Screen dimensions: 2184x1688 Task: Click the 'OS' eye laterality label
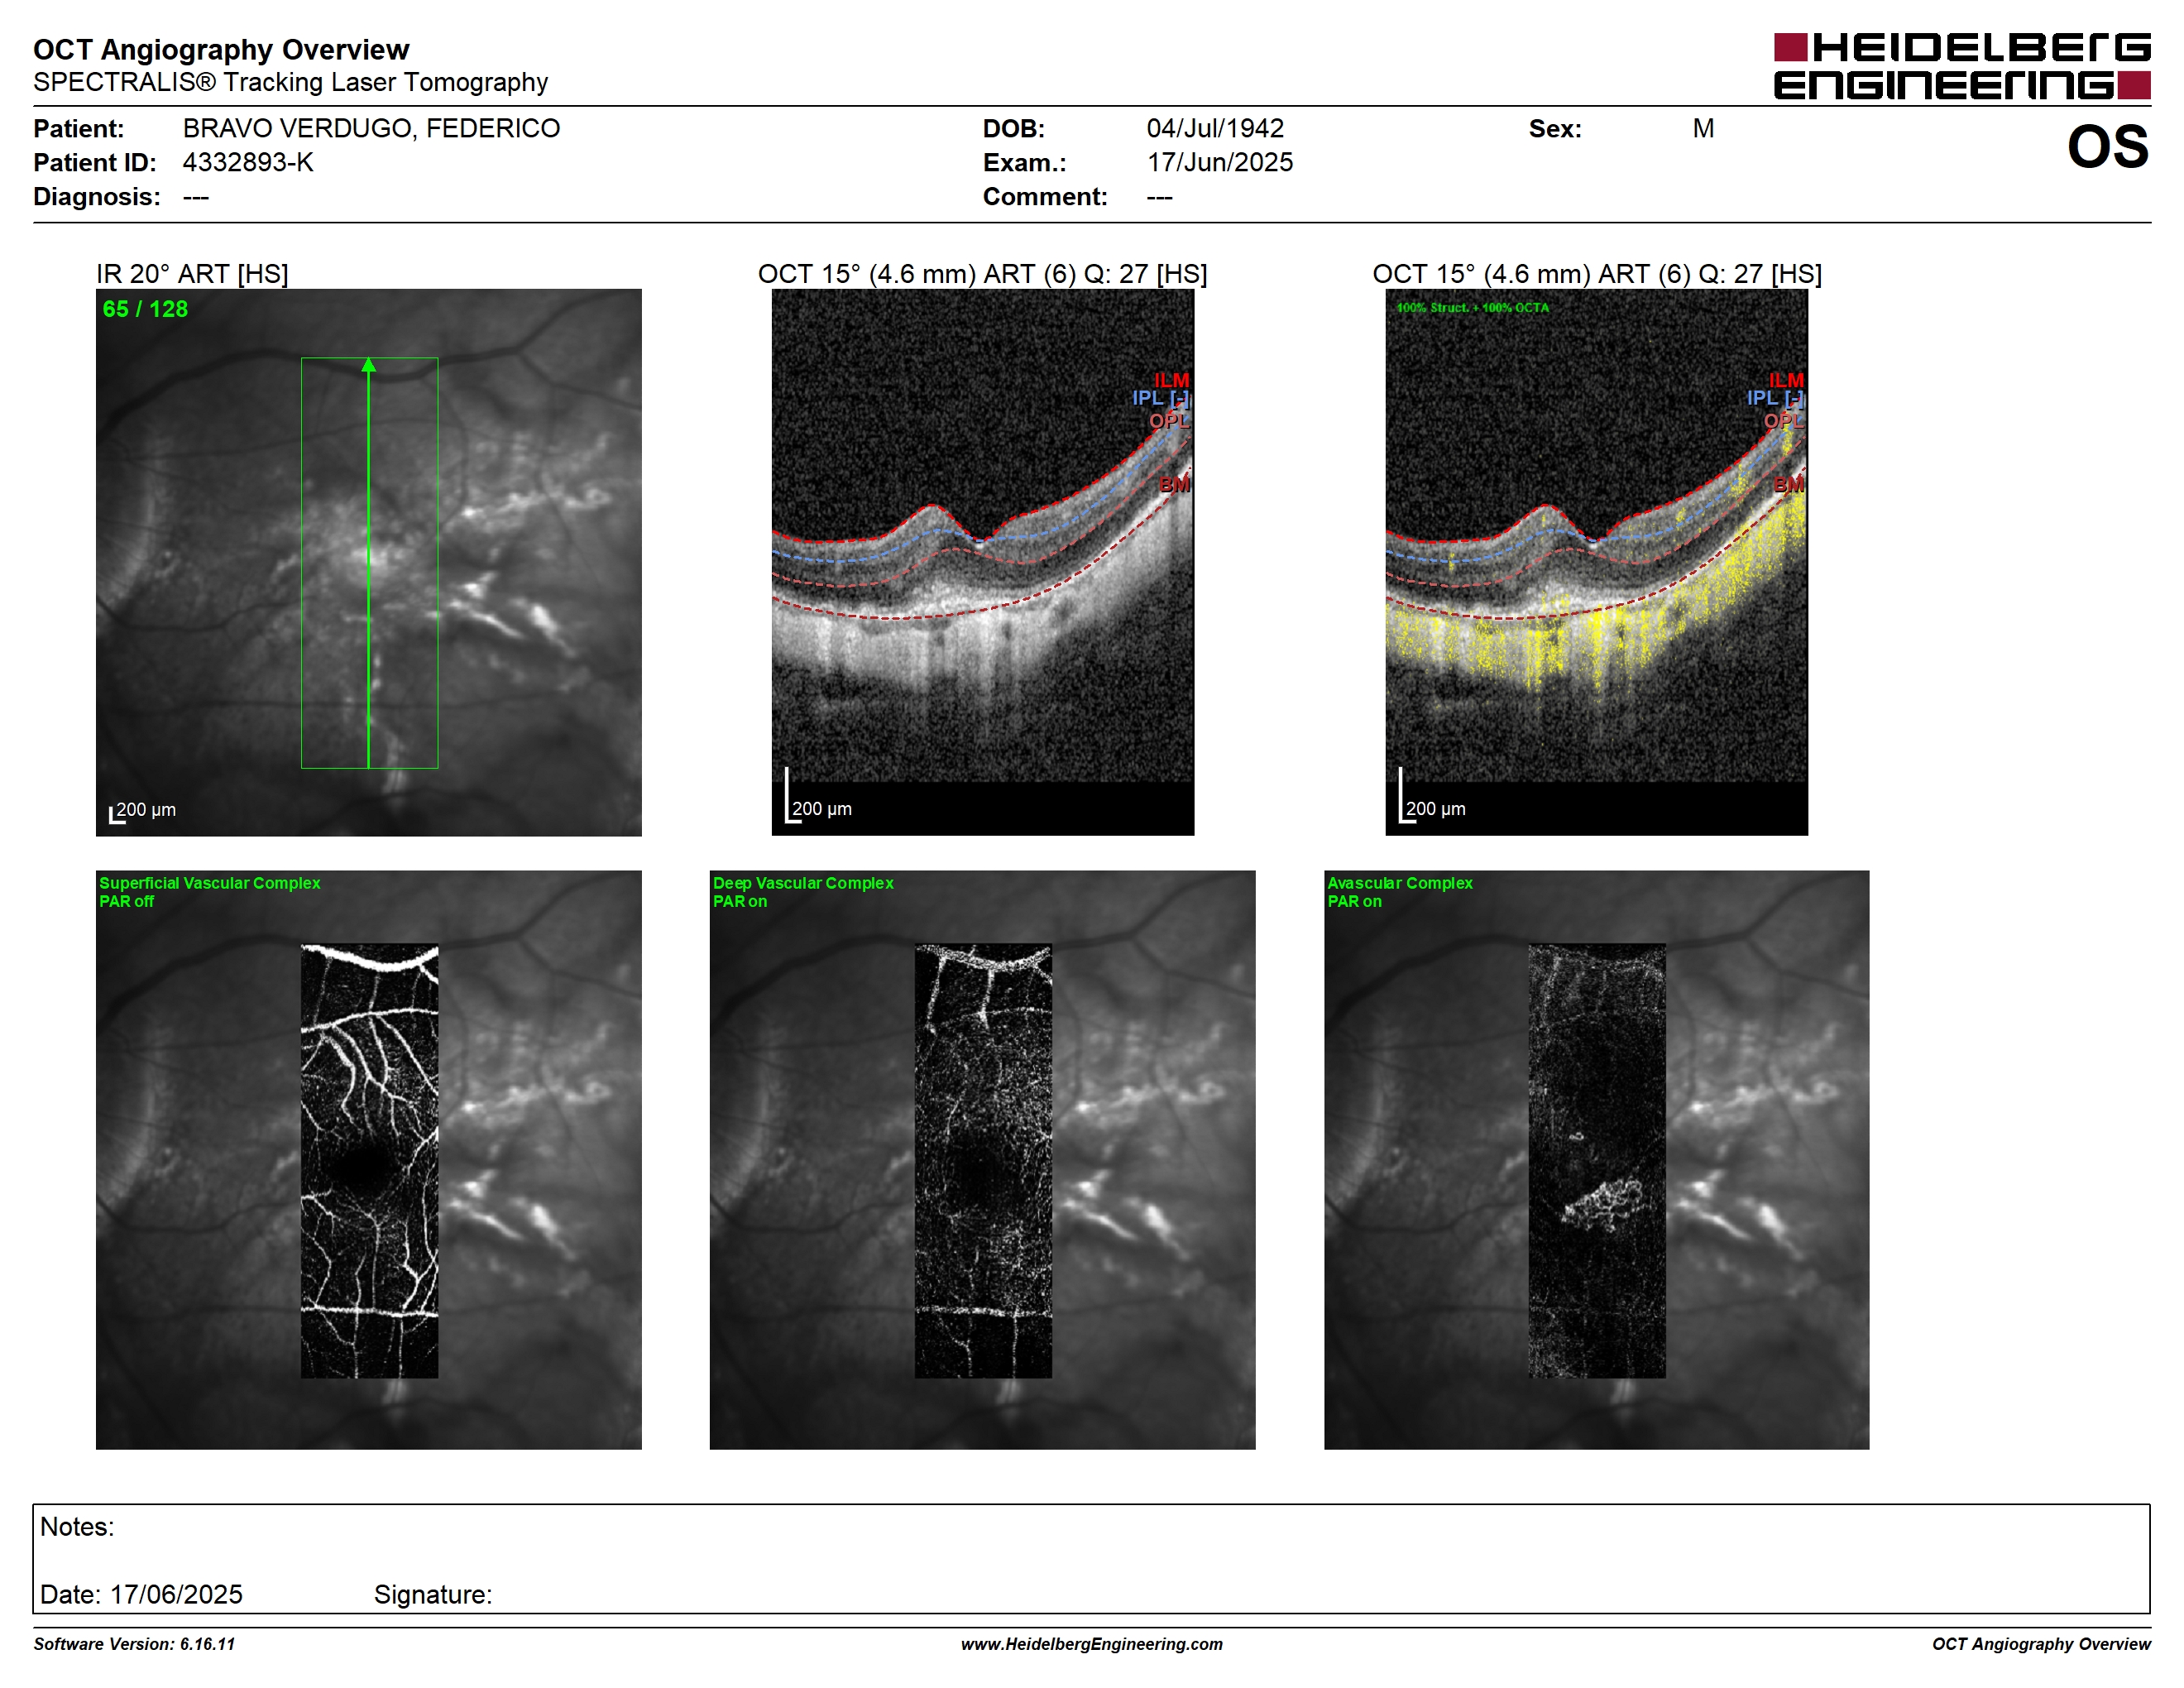2108,146
